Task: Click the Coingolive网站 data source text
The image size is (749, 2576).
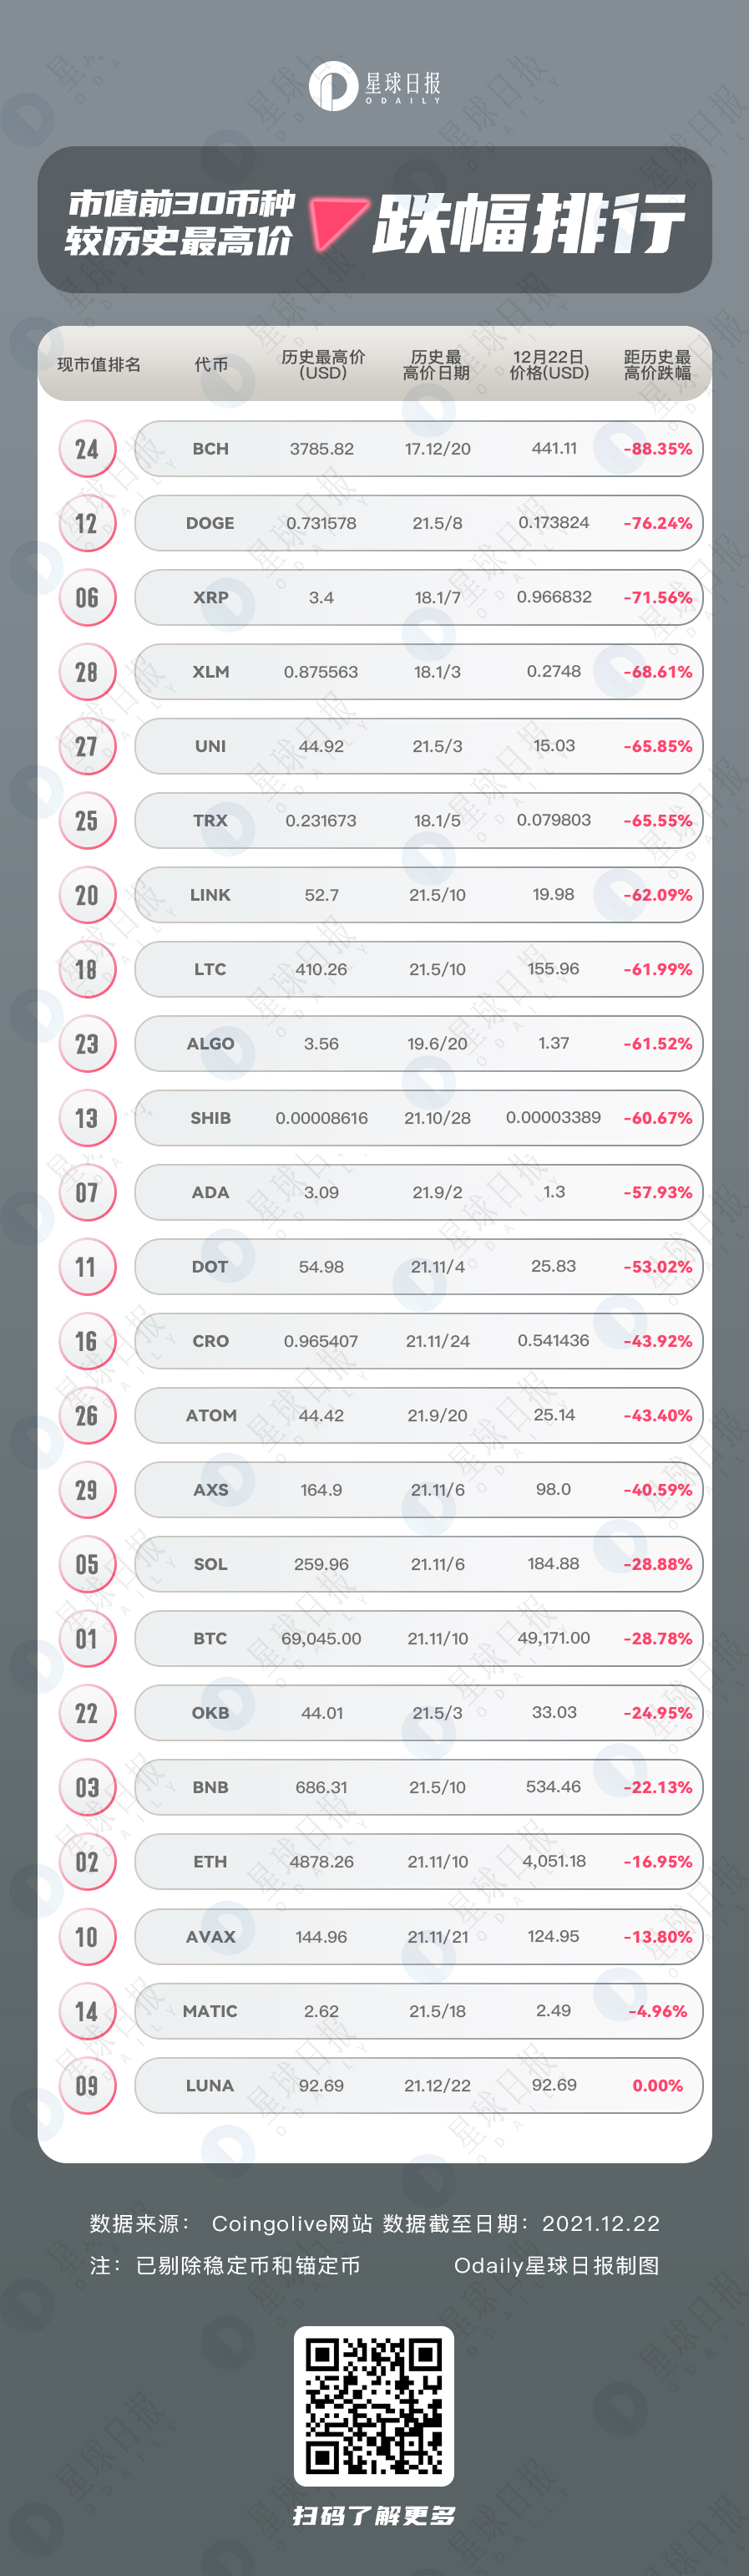Action: point(292,2223)
